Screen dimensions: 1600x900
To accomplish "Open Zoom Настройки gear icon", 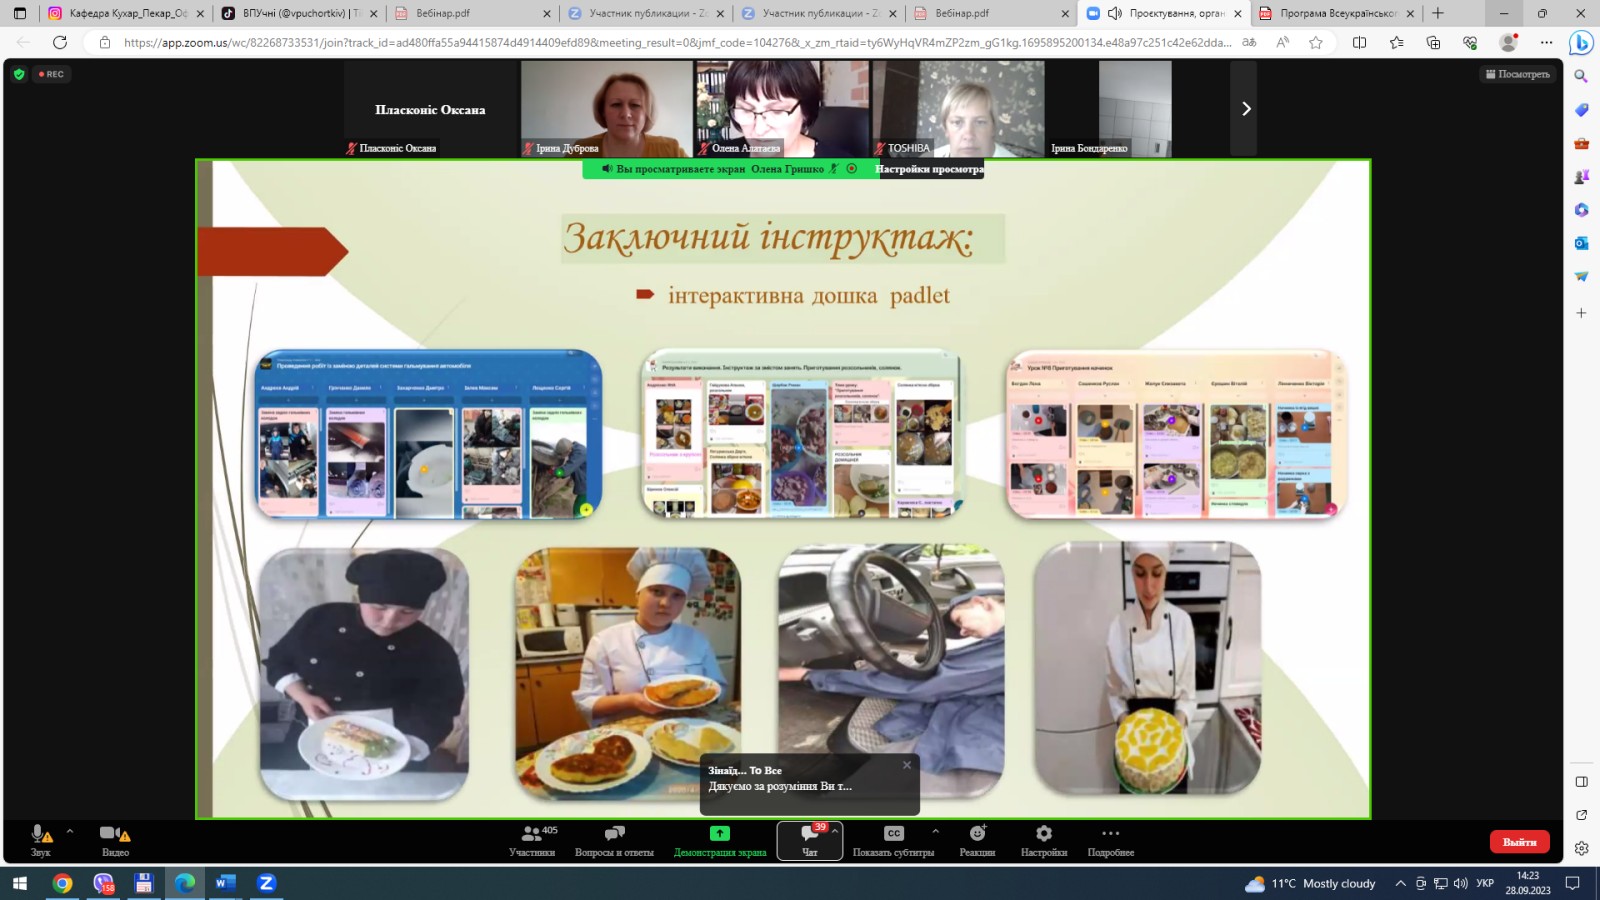I will click(1044, 833).
